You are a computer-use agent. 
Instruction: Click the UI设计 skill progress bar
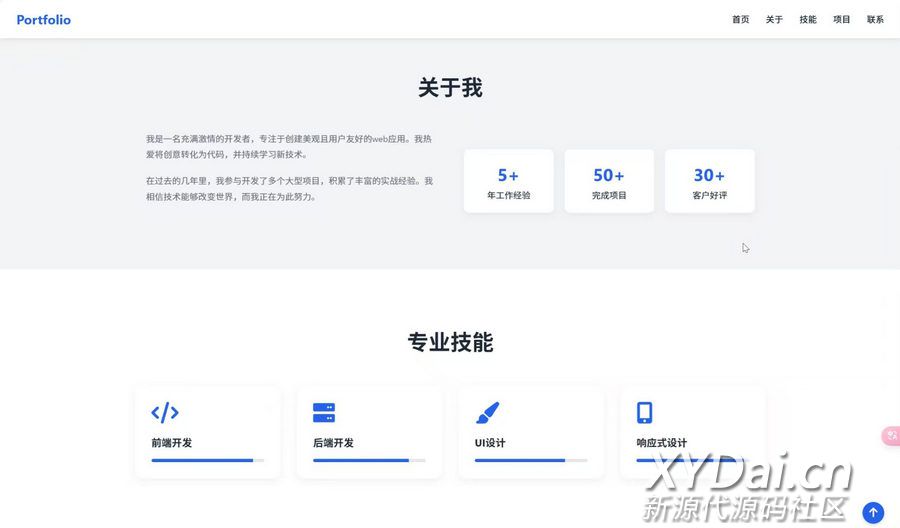pyautogui.click(x=530, y=460)
